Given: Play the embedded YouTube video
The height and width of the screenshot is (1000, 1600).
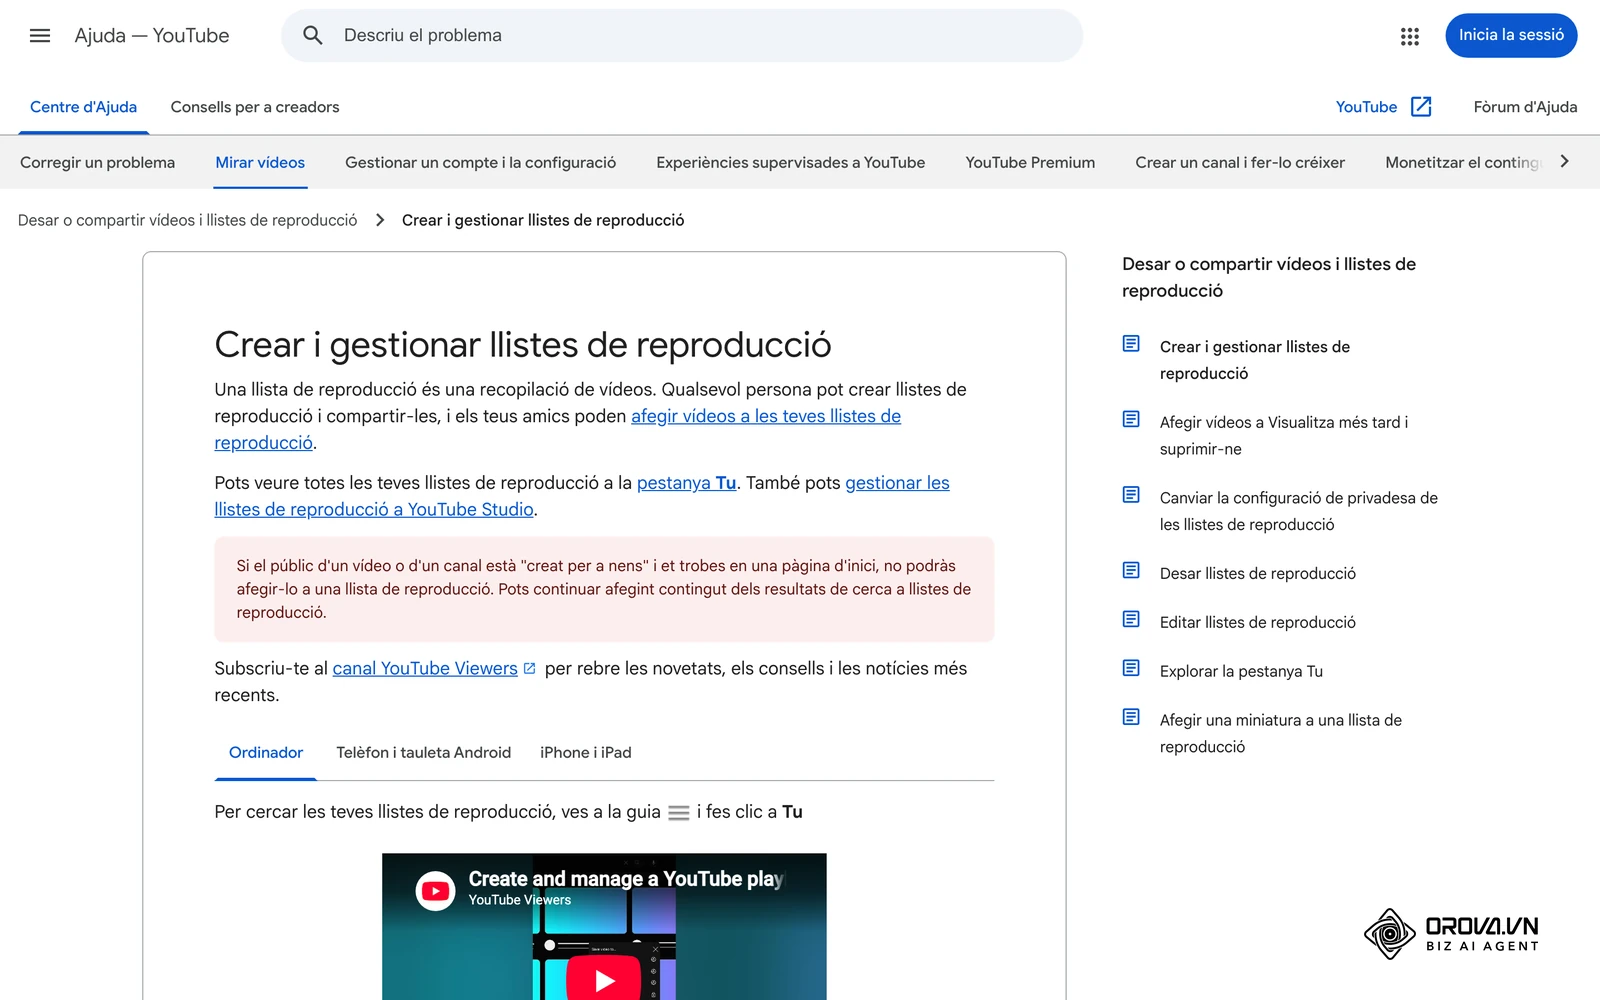Looking at the screenshot, I should coord(604,980).
